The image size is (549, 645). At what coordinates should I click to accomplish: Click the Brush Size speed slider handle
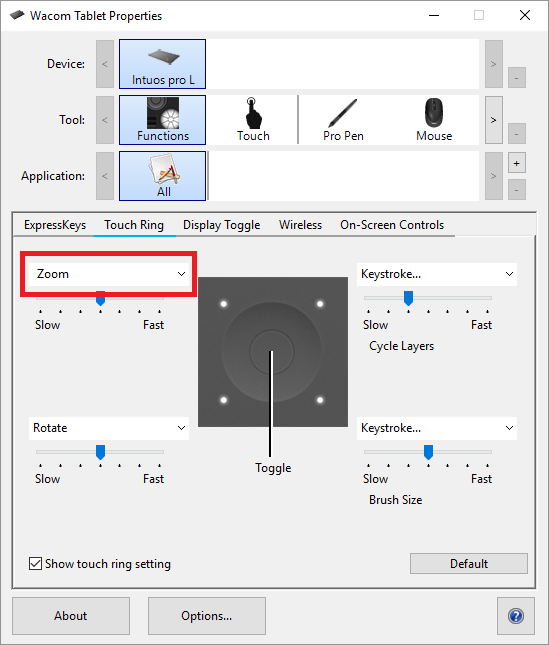(428, 452)
